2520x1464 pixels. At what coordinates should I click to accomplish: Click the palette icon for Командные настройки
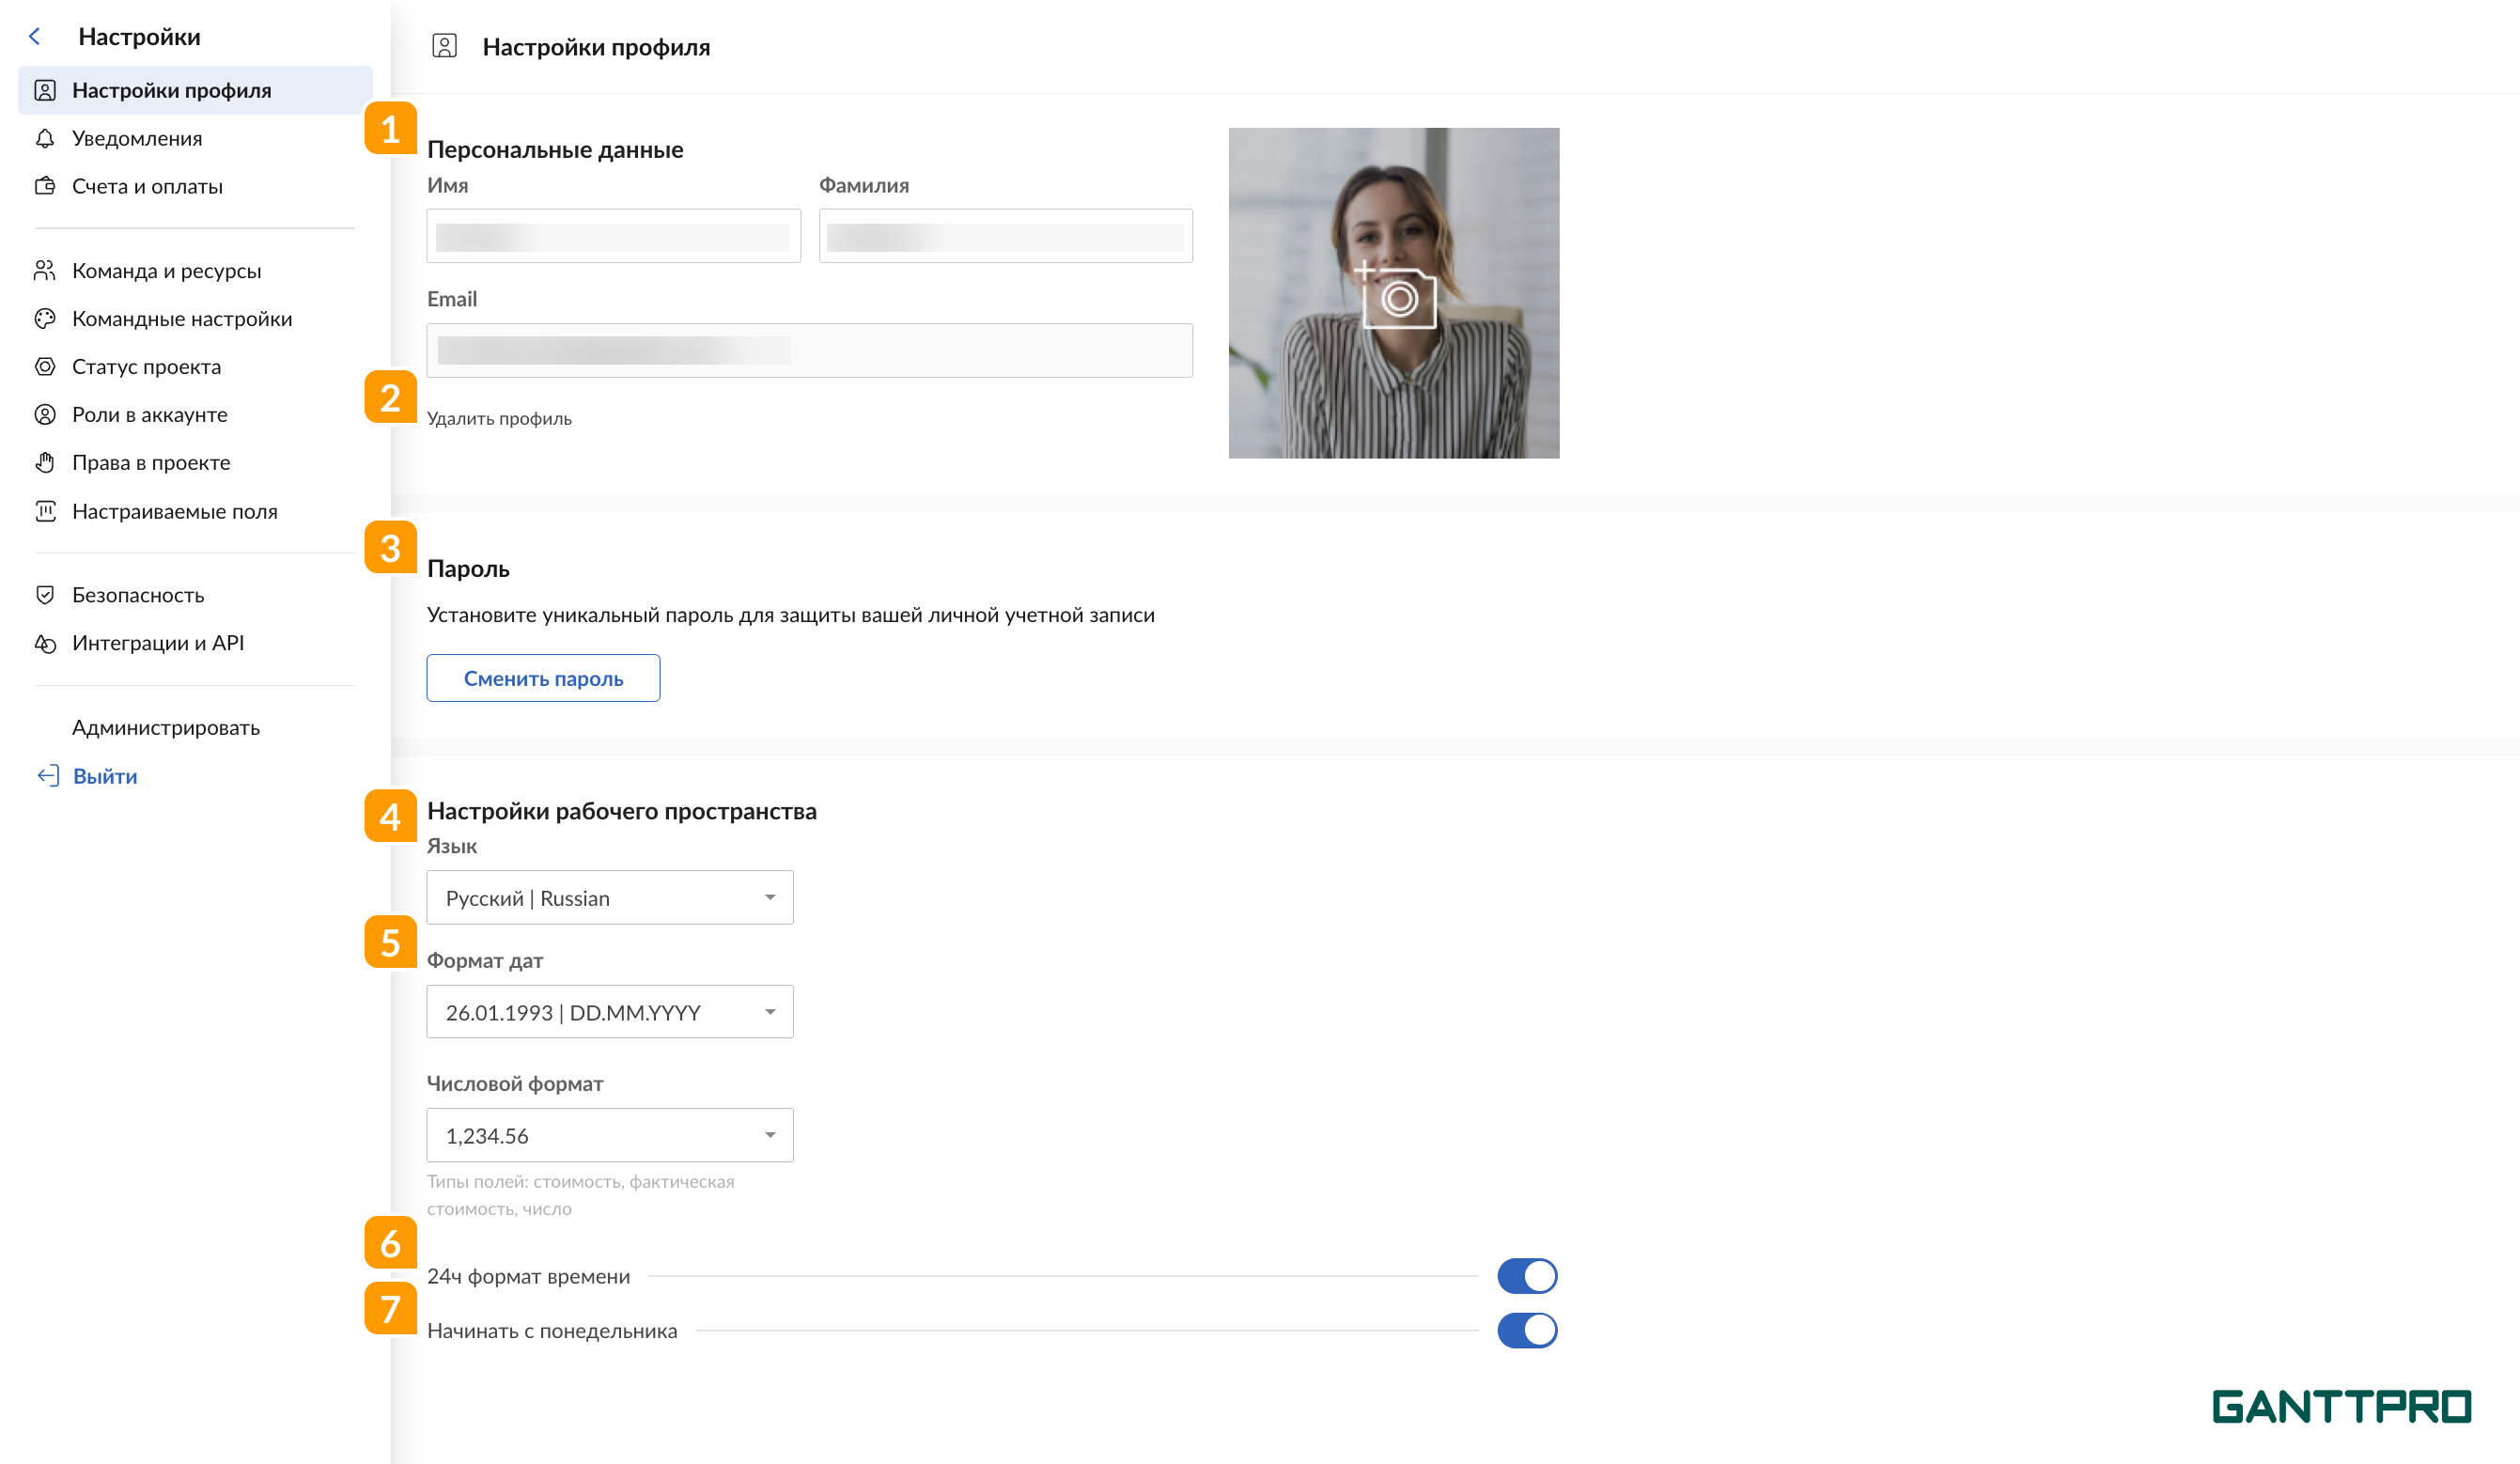45,319
